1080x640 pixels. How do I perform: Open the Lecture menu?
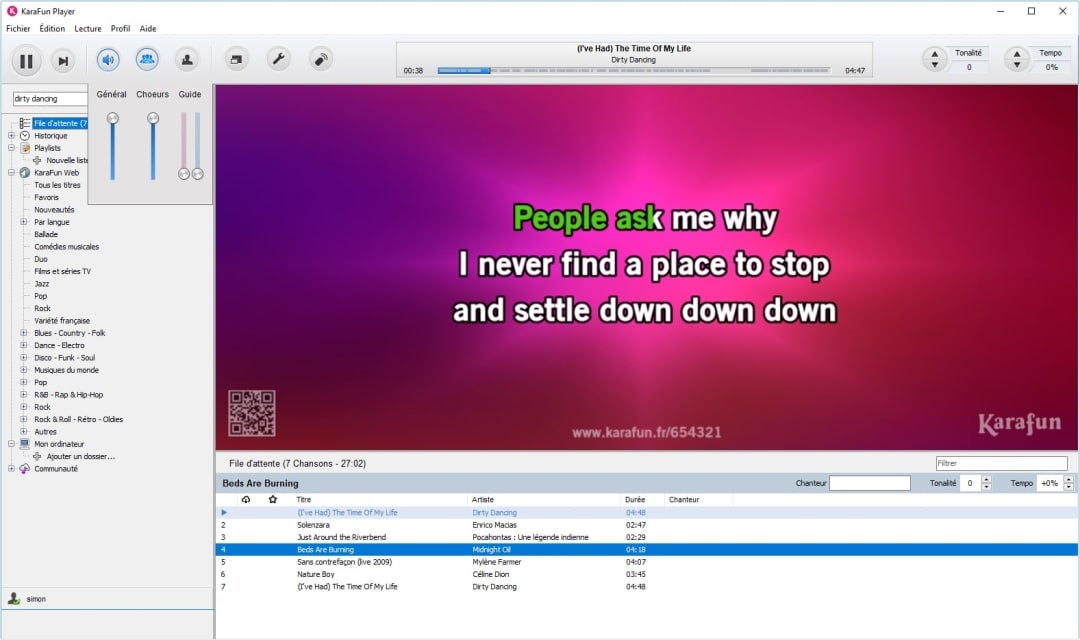88,29
